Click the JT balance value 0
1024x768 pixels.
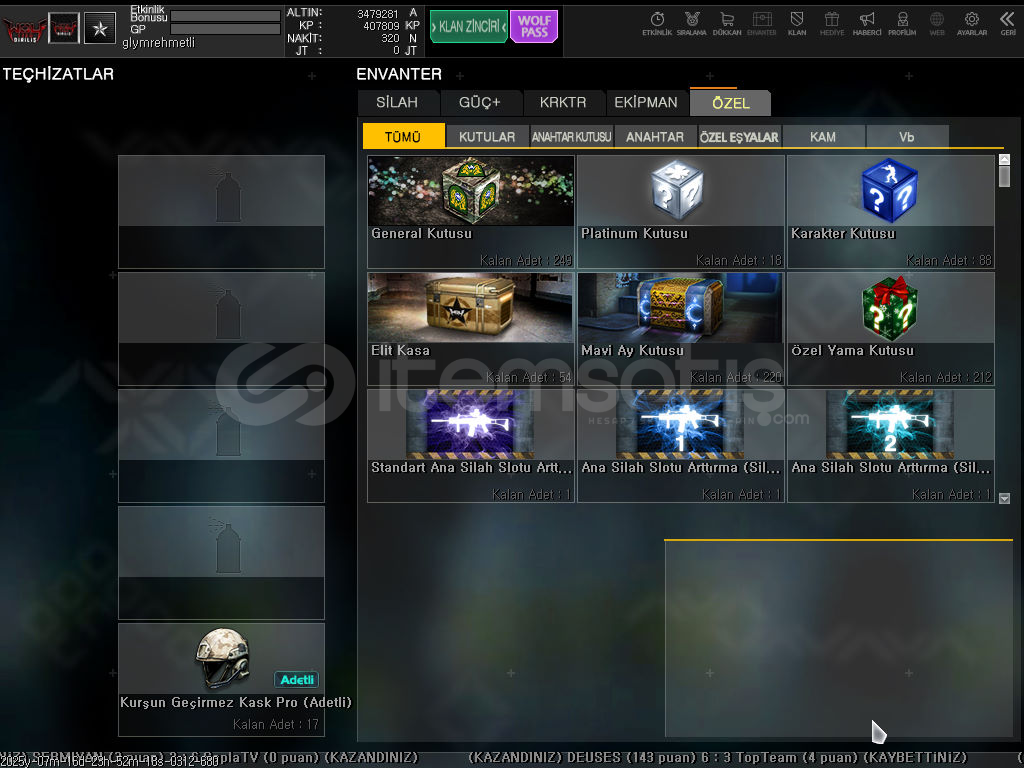[x=396, y=50]
